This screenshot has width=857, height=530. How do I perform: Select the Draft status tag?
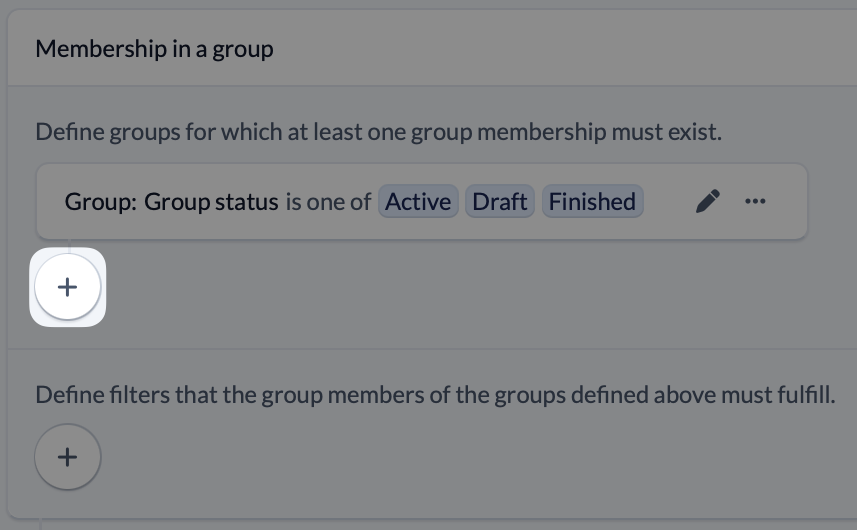tap(499, 202)
